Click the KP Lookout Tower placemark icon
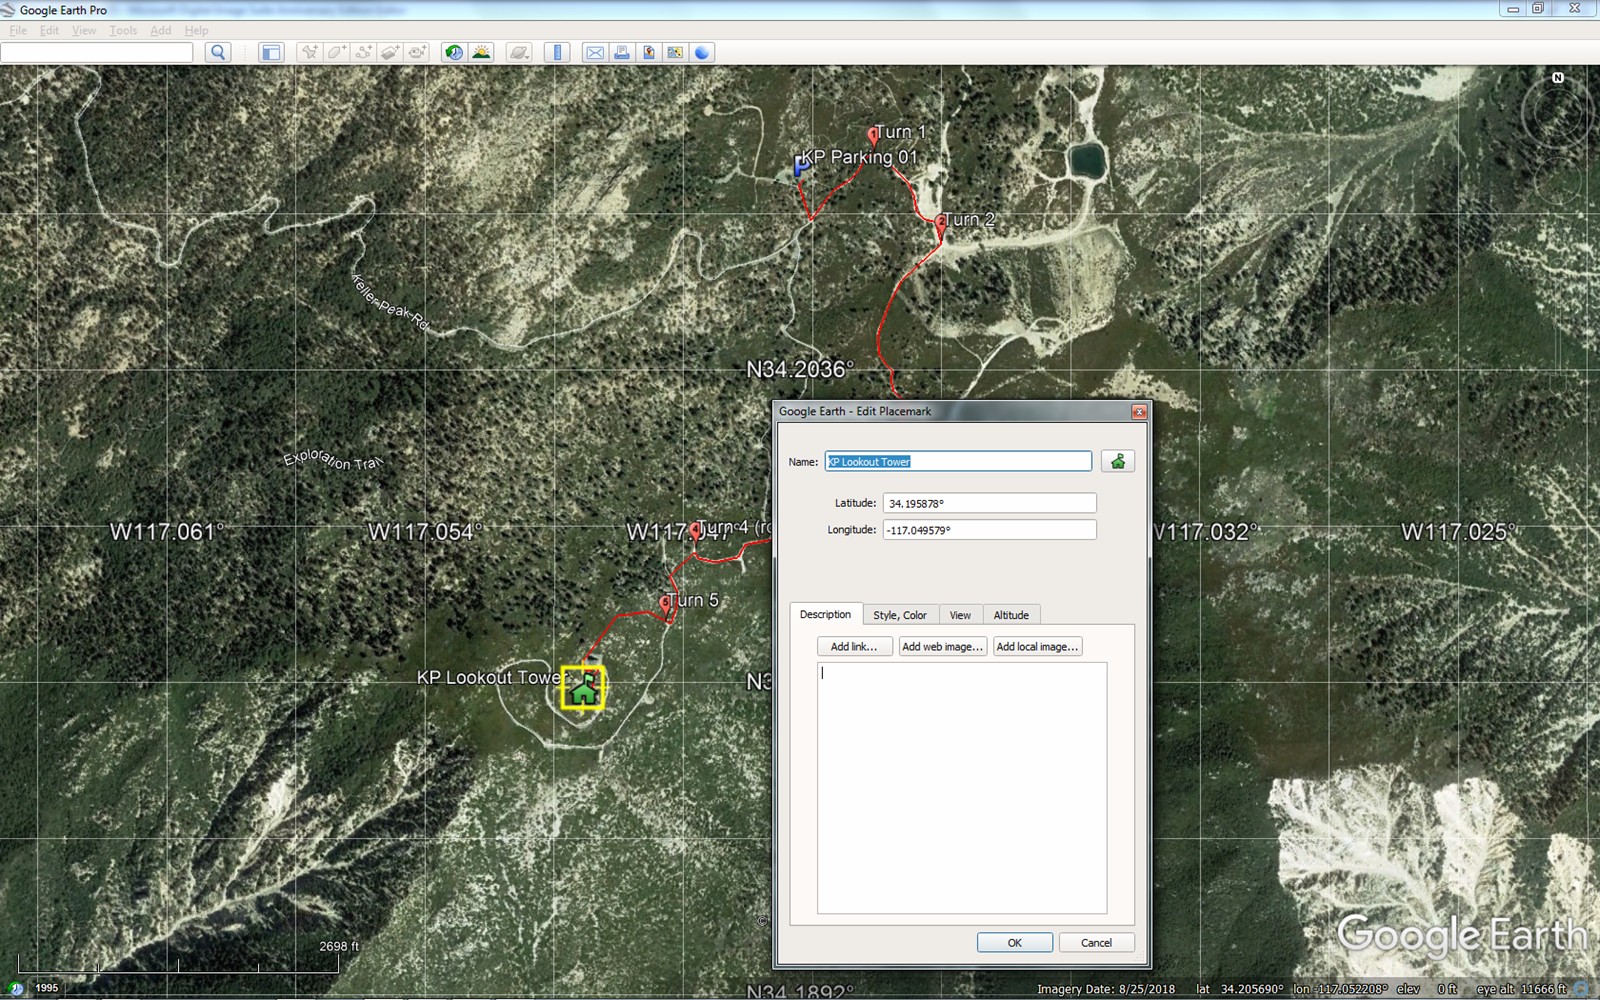The image size is (1600, 1000). pyautogui.click(x=583, y=688)
